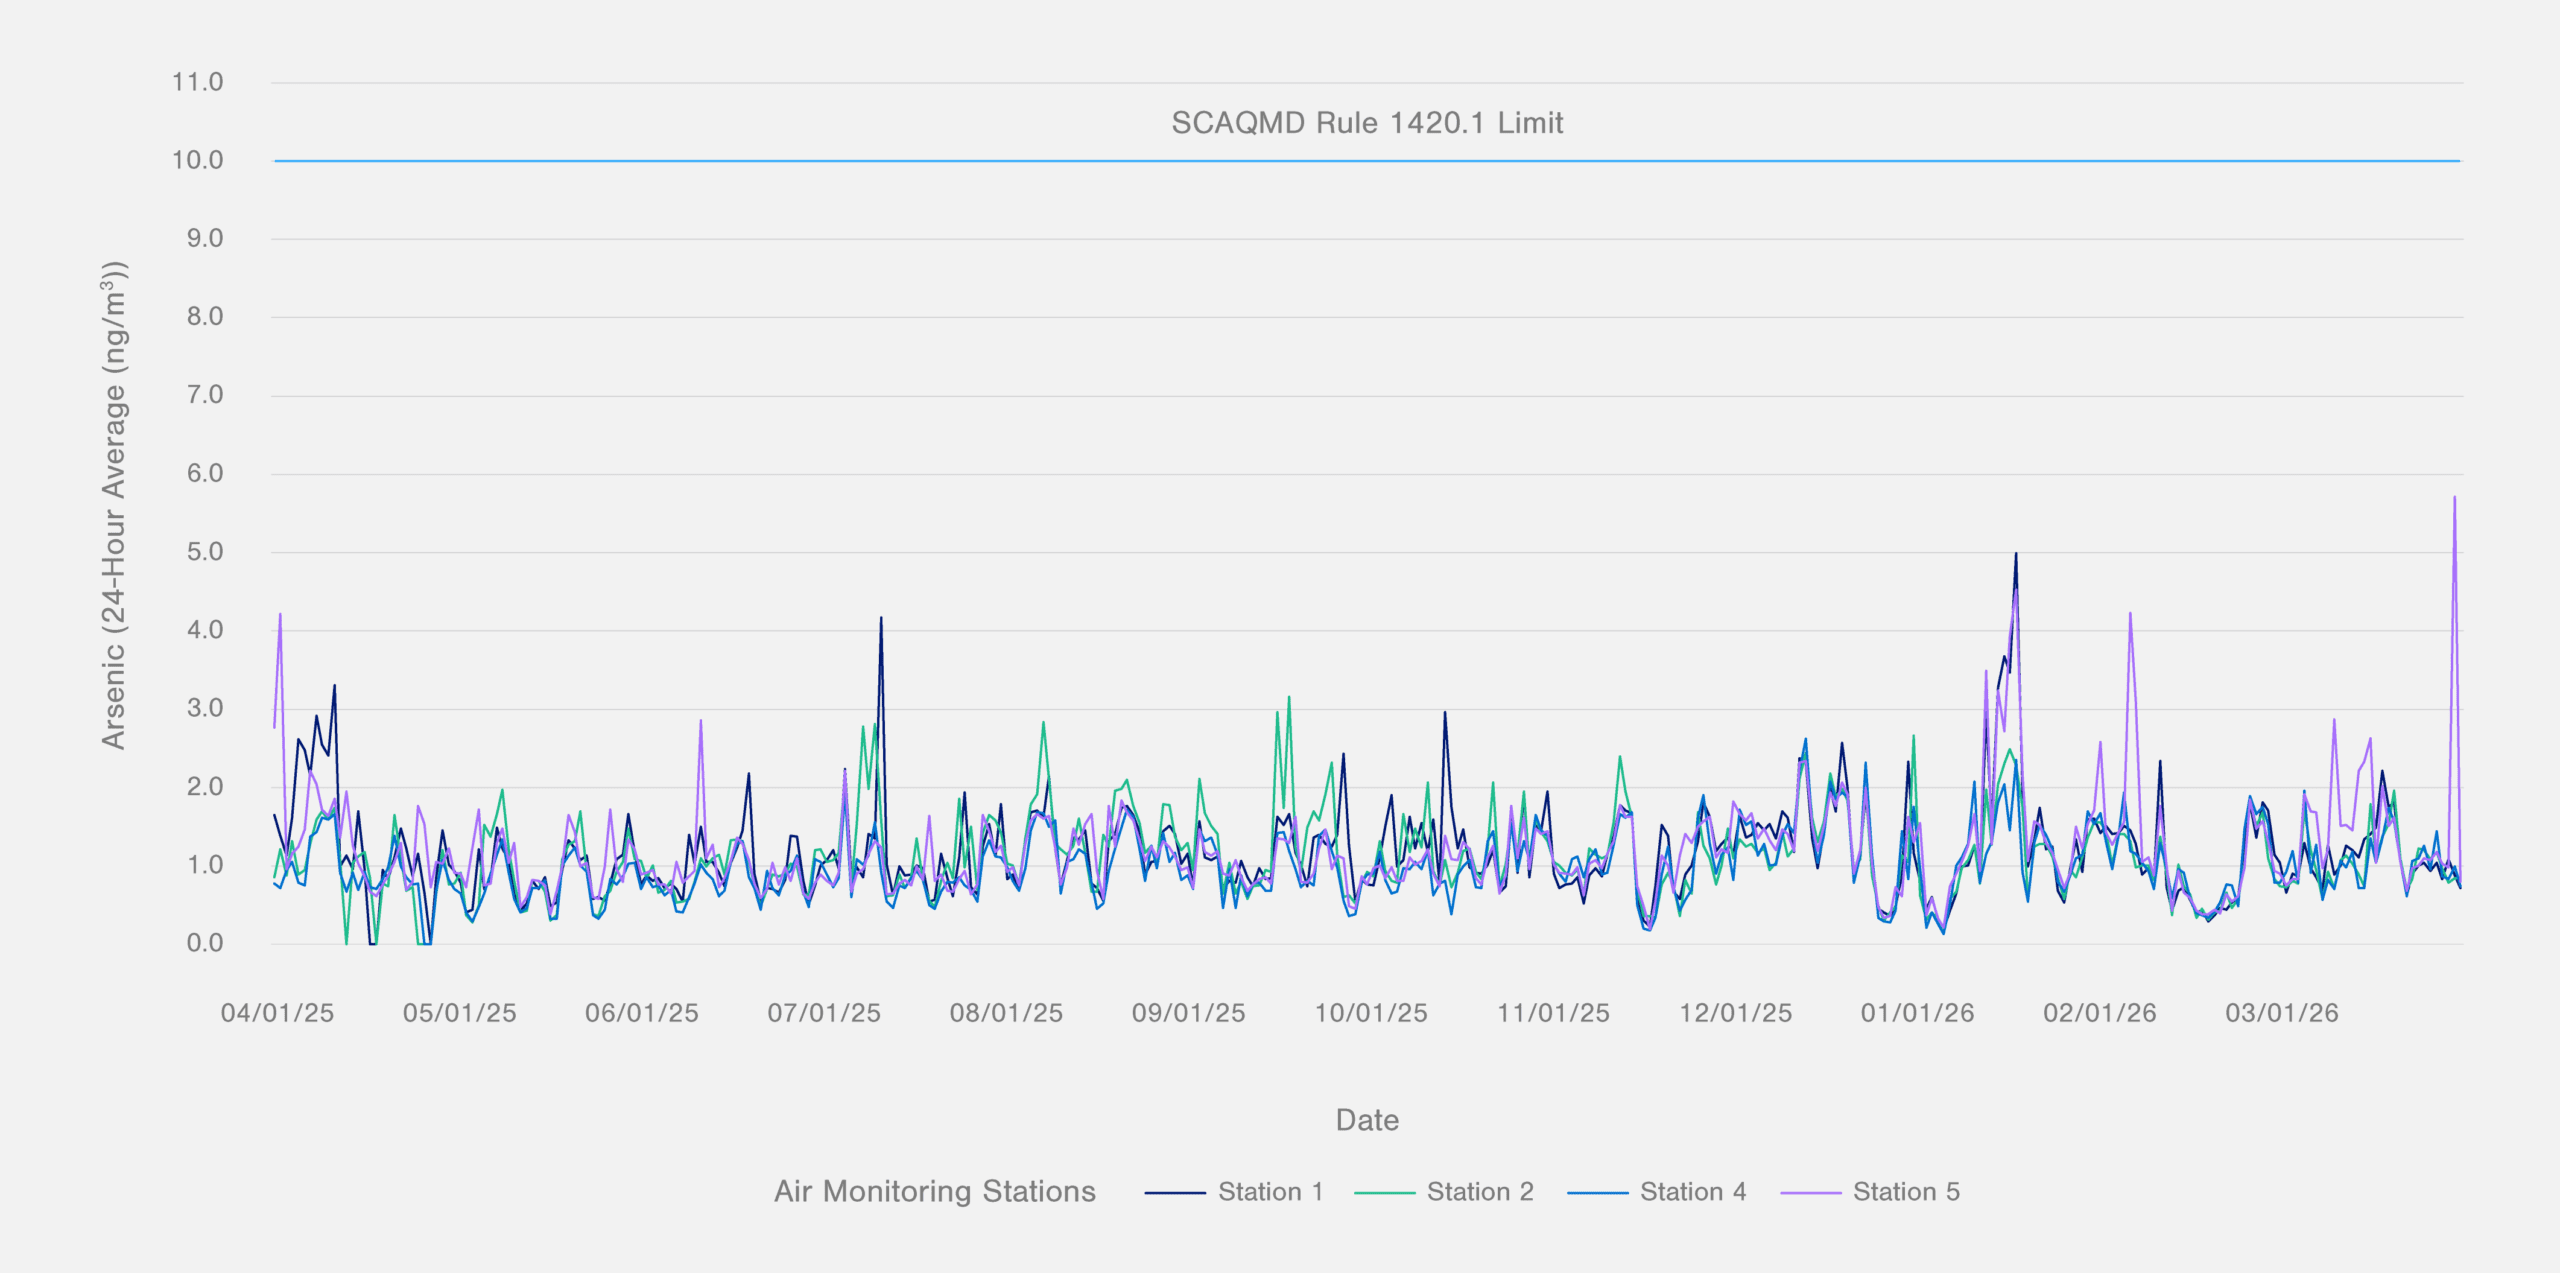Viewport: 2560px width, 1273px height.
Task: Click the 11.0 y-axis value
Action: pos(197,82)
